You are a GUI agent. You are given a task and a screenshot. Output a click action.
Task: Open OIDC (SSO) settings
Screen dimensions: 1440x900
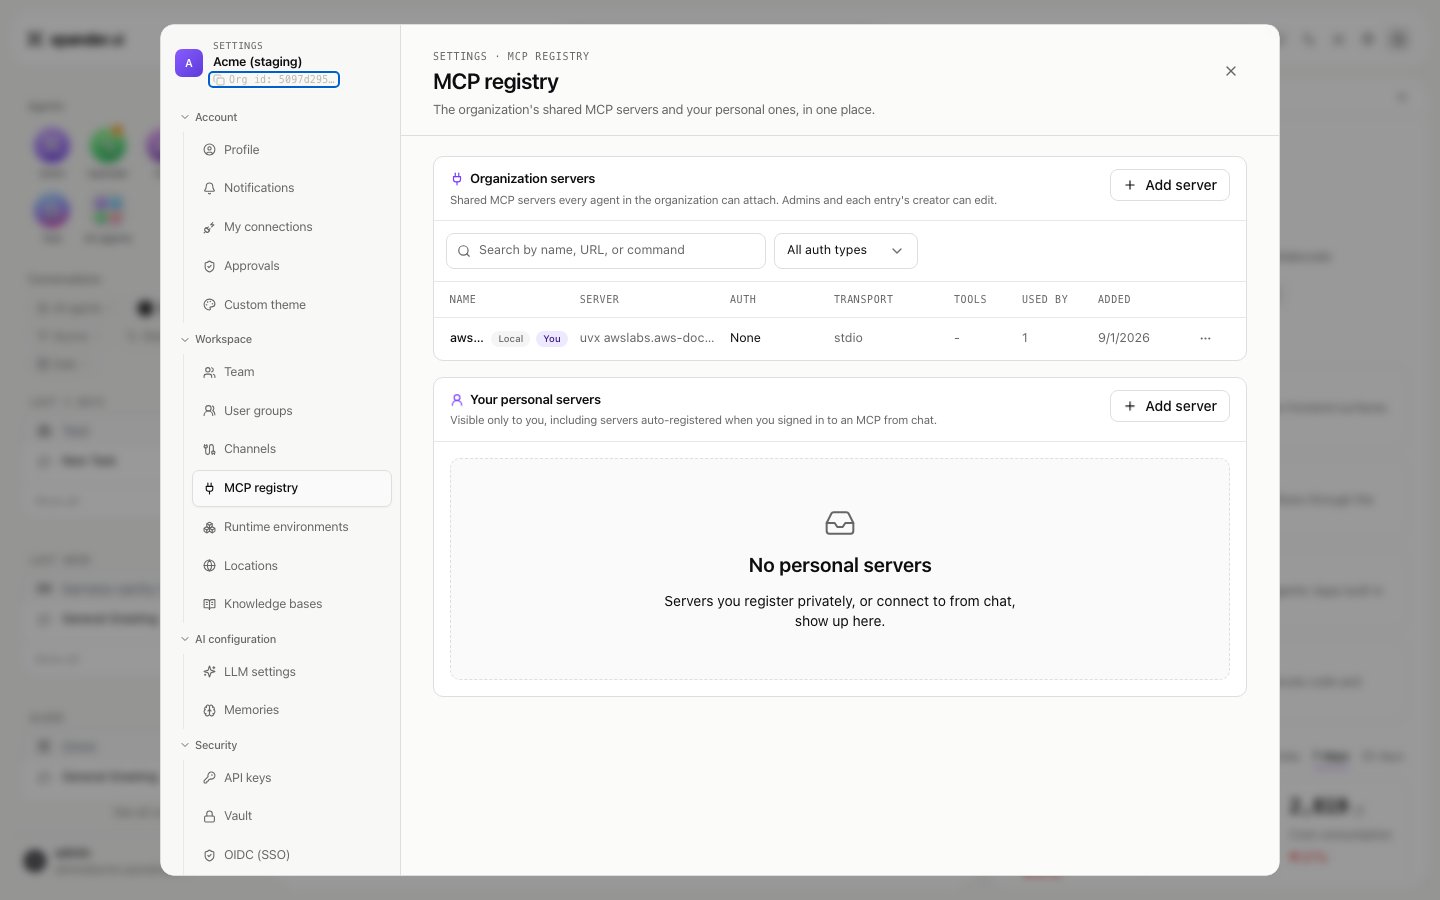click(x=291, y=855)
